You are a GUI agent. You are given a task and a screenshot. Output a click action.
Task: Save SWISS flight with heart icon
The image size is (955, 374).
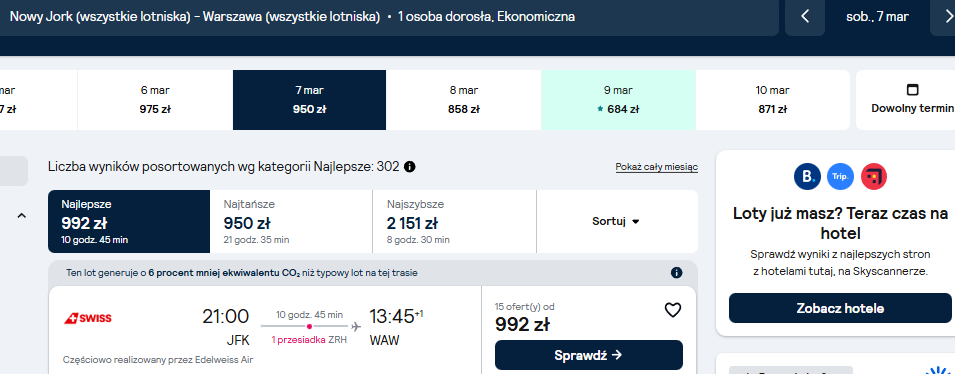(x=672, y=310)
